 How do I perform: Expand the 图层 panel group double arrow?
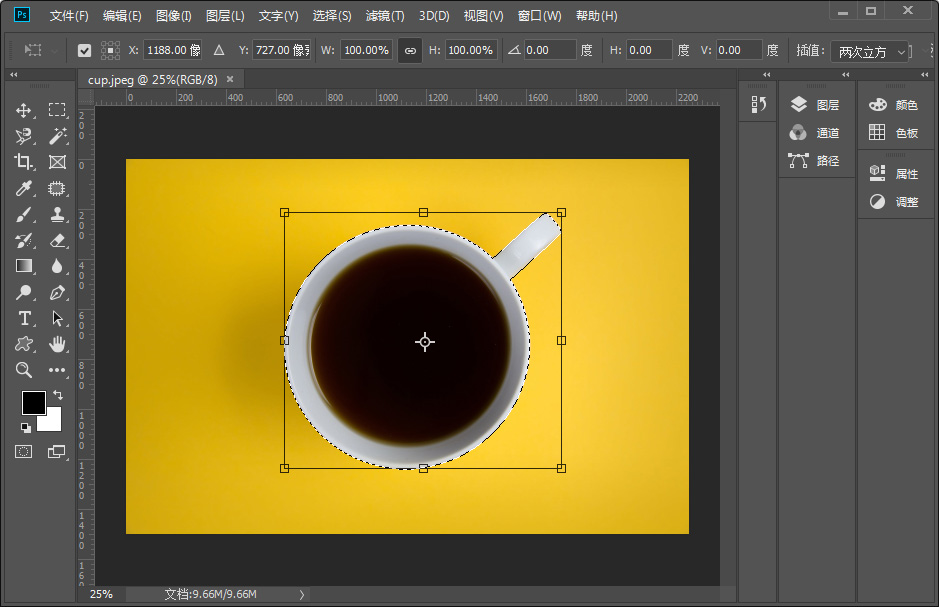pos(845,75)
